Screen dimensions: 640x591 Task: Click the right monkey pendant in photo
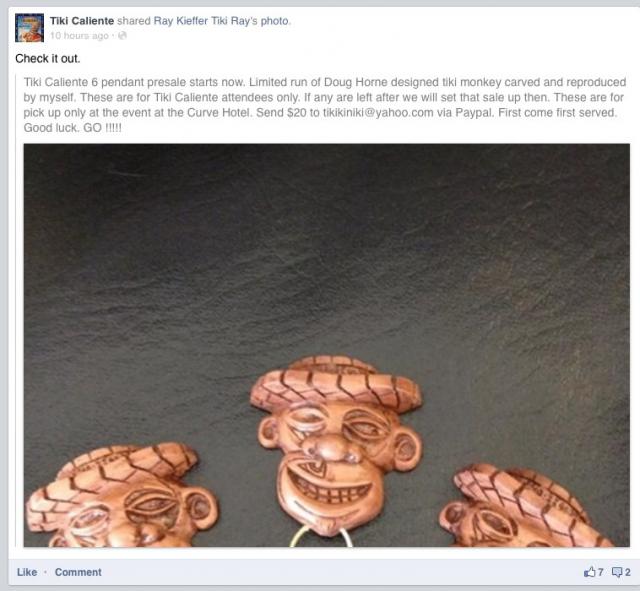pos(525,506)
